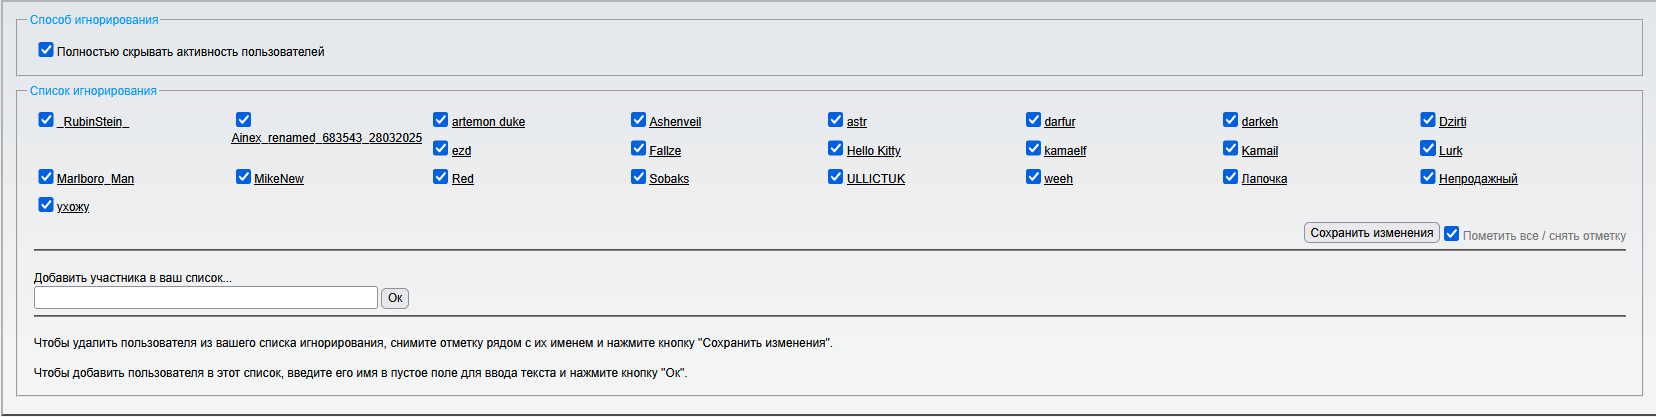Uncheck the _RubinStein_ checkbox
The width and height of the screenshot is (1656, 417).
coord(46,120)
